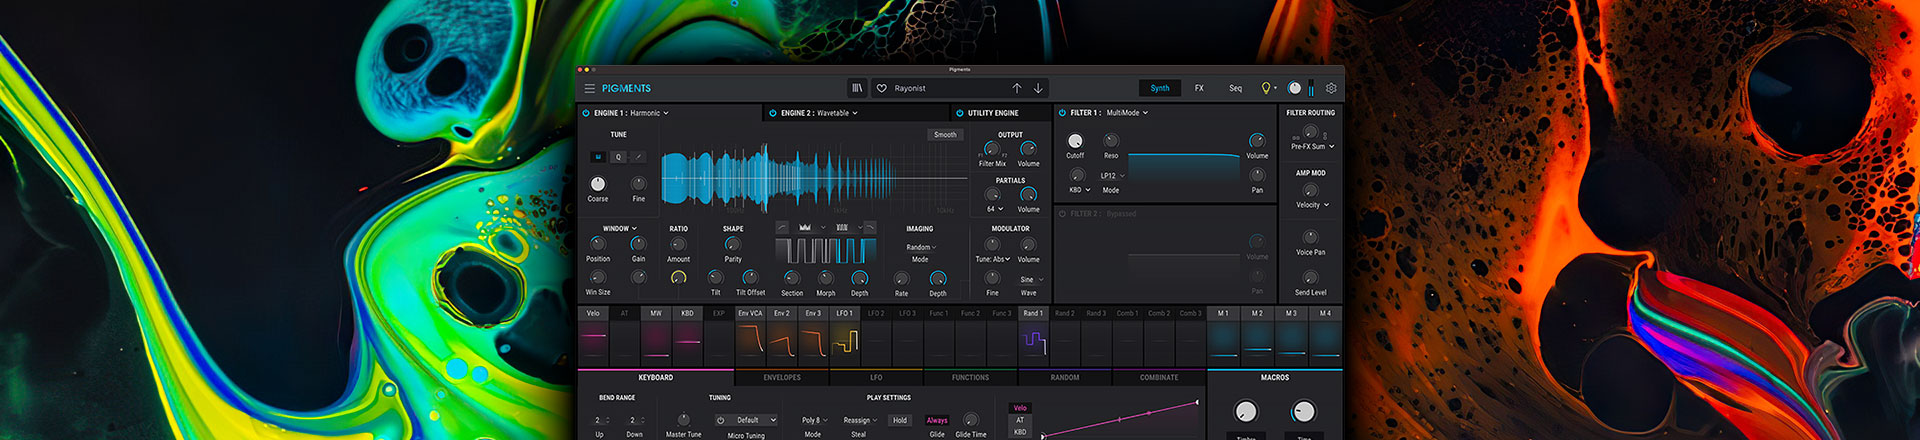Open the Amp Mod Velocity dropdown
Image resolution: width=1920 pixels, height=440 pixels.
pyautogui.click(x=1313, y=205)
